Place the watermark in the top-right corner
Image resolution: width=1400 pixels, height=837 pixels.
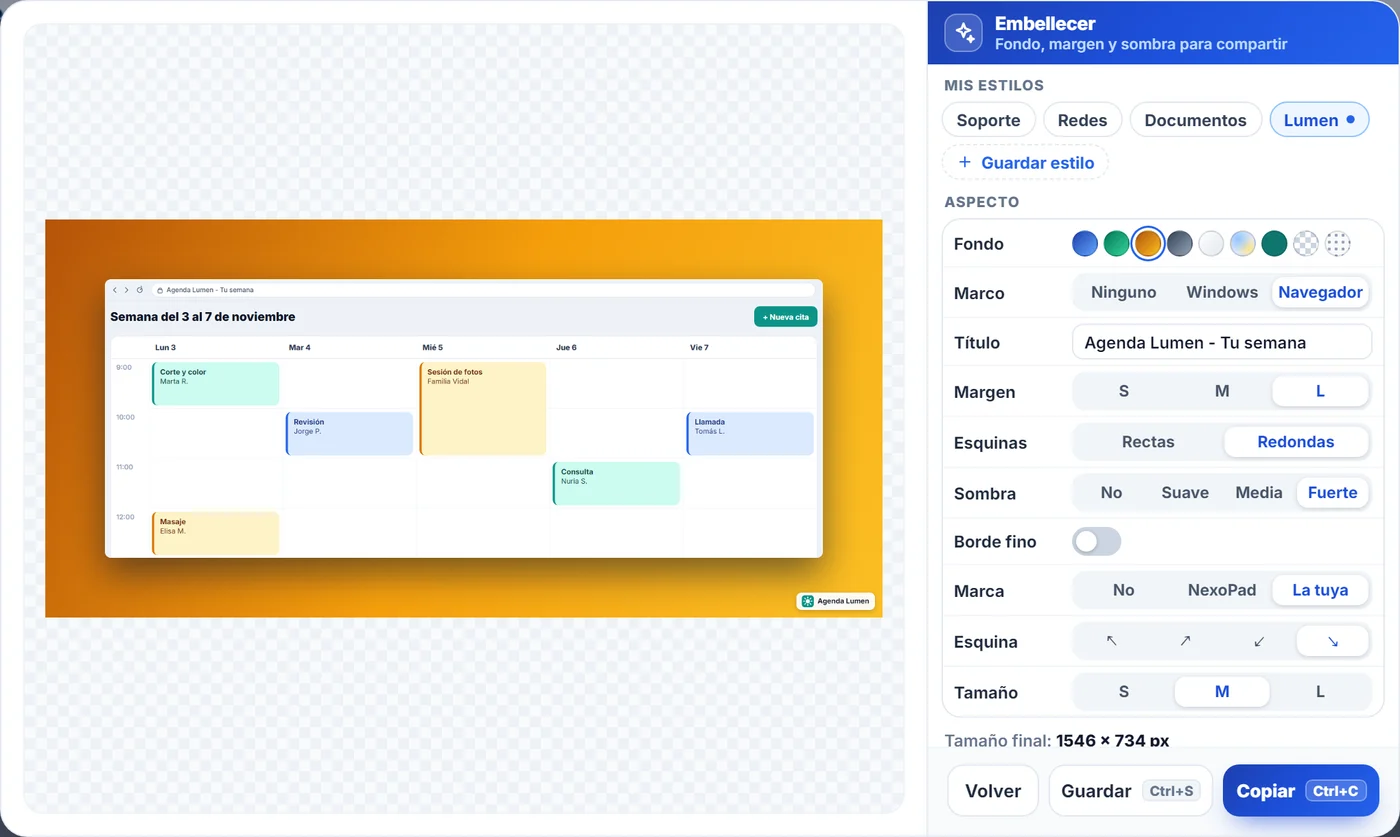point(1185,641)
